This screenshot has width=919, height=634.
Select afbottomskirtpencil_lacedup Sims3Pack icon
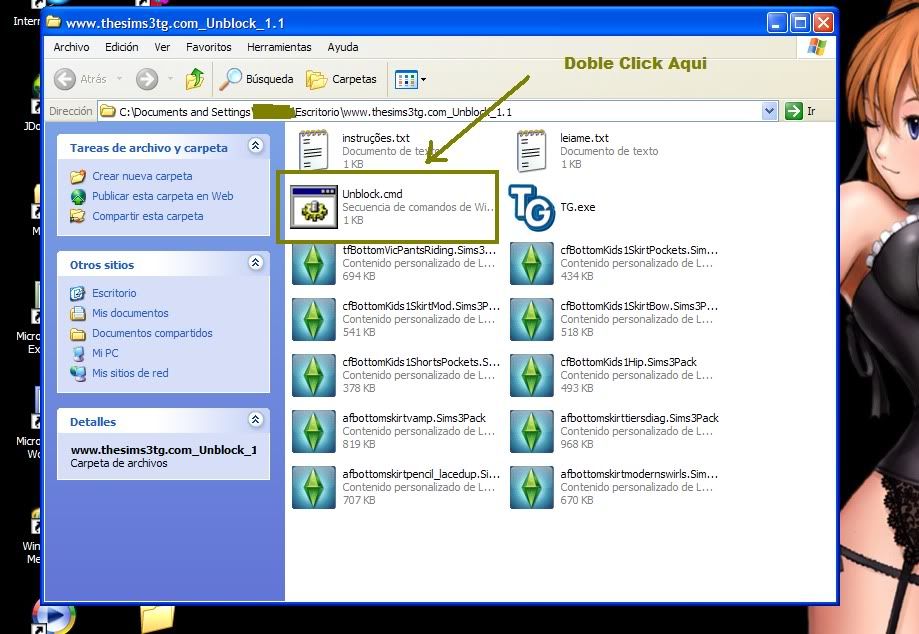314,487
